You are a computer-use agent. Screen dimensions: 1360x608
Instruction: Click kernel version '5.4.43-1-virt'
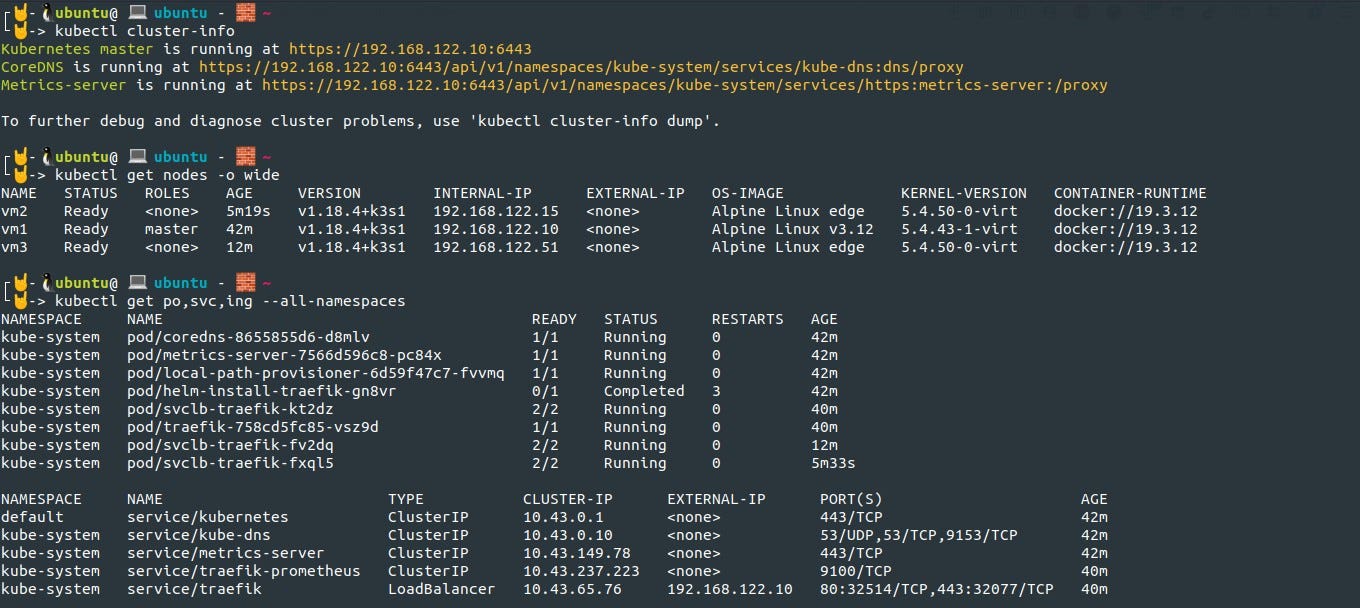point(959,229)
